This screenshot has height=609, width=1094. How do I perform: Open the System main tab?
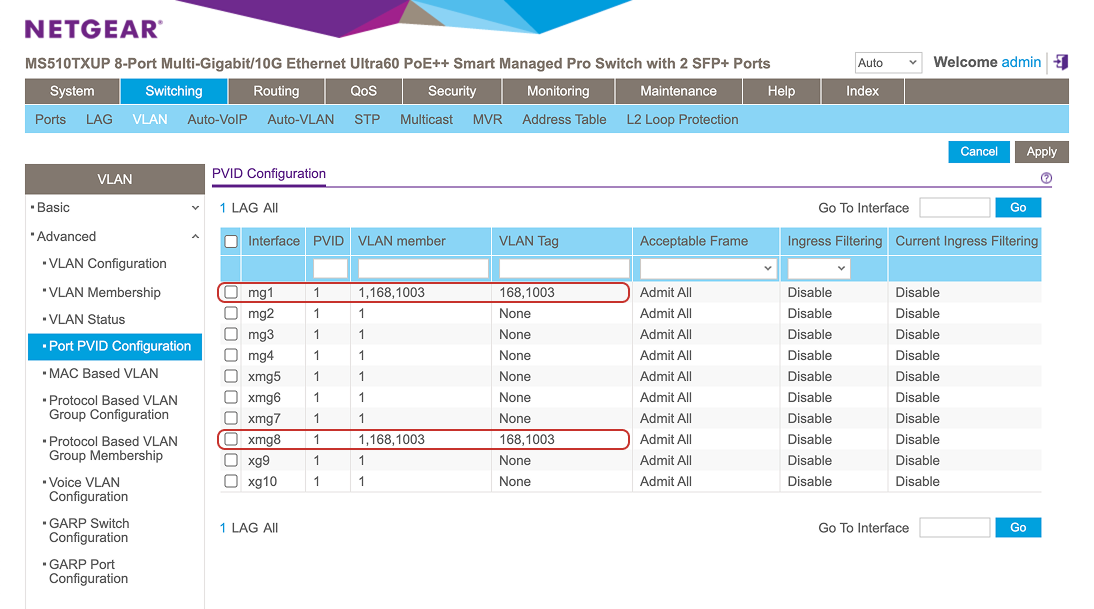(x=72, y=91)
